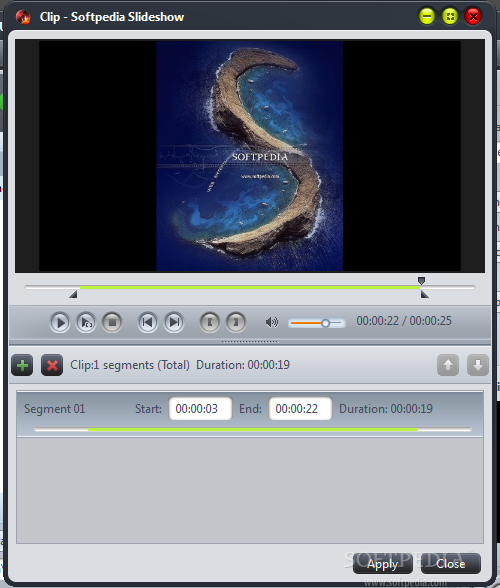Image resolution: width=500 pixels, height=588 pixels.
Task: Click the Play button
Action: pos(60,322)
